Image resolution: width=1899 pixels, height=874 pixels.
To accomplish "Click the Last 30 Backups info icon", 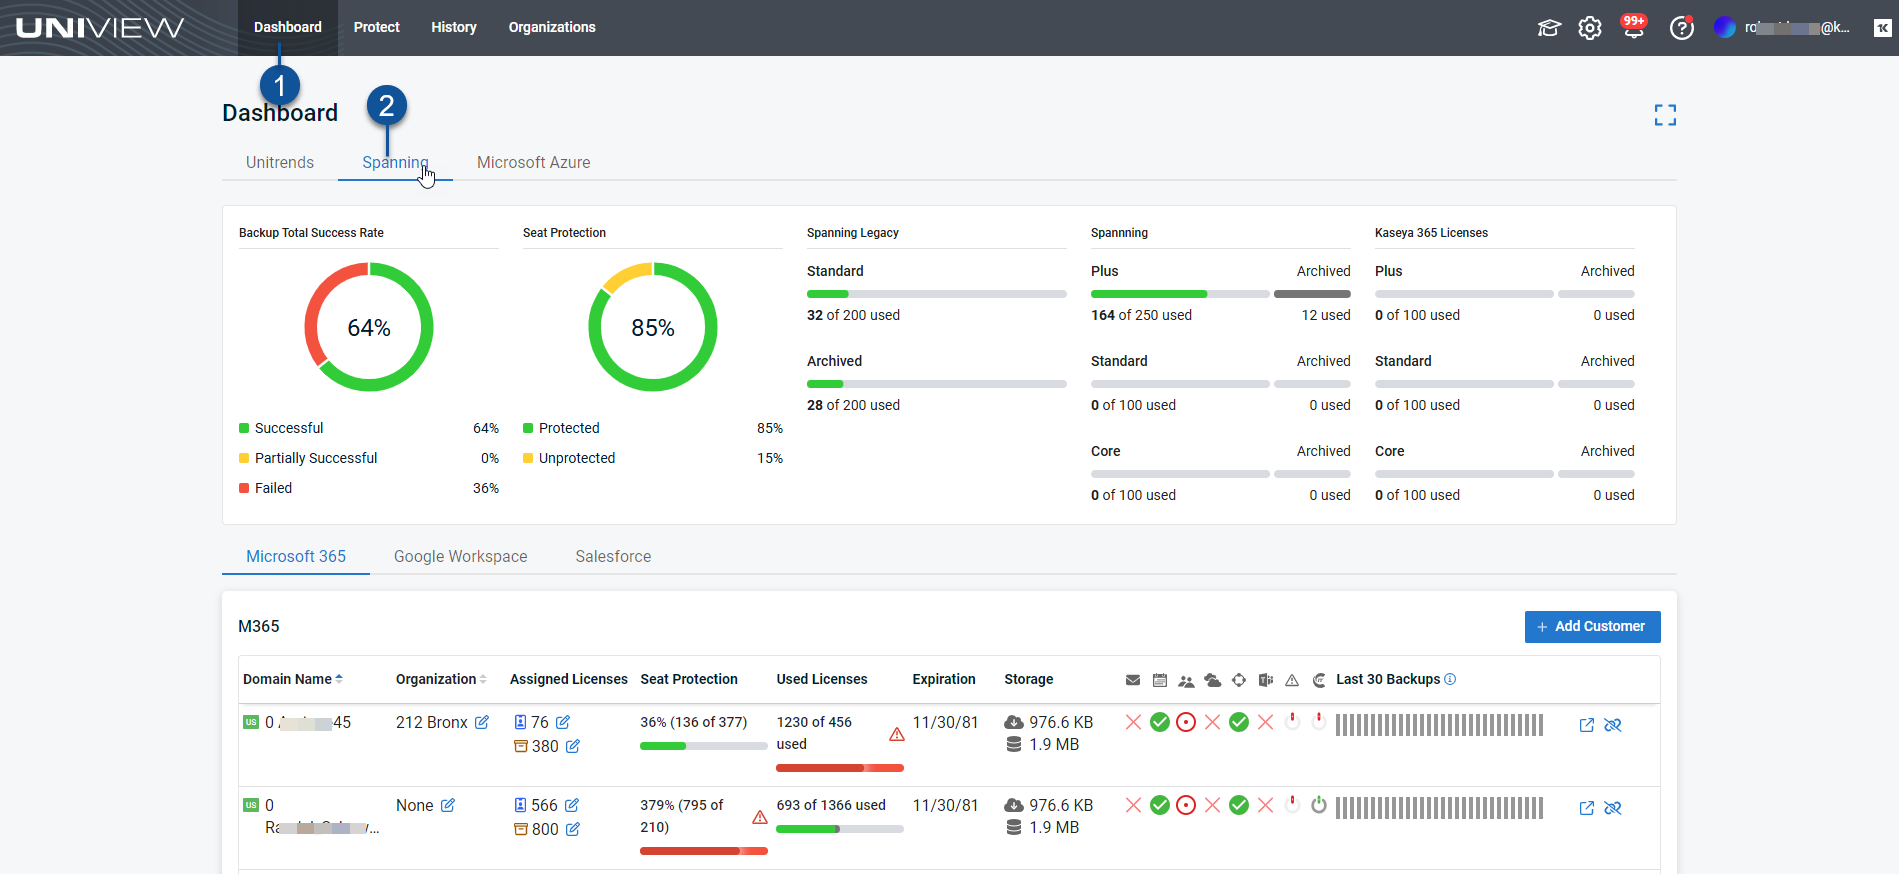I will point(1450,679).
